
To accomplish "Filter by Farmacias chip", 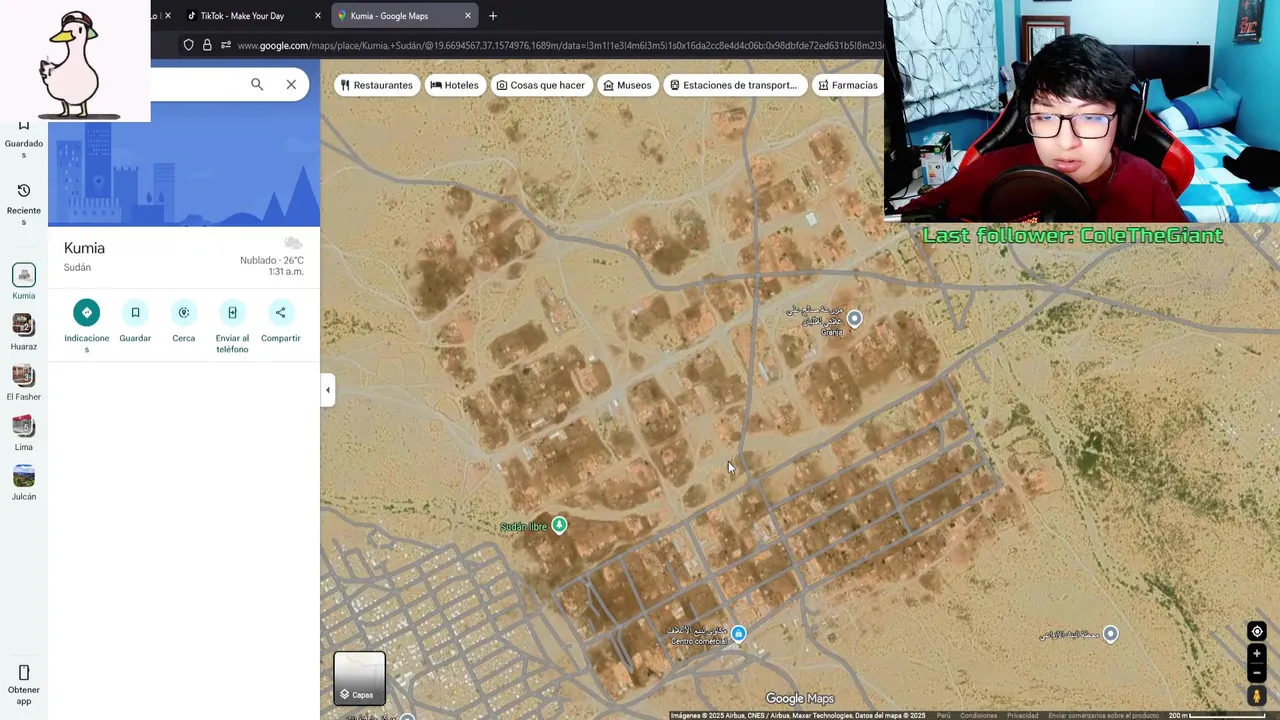I will 847,85.
